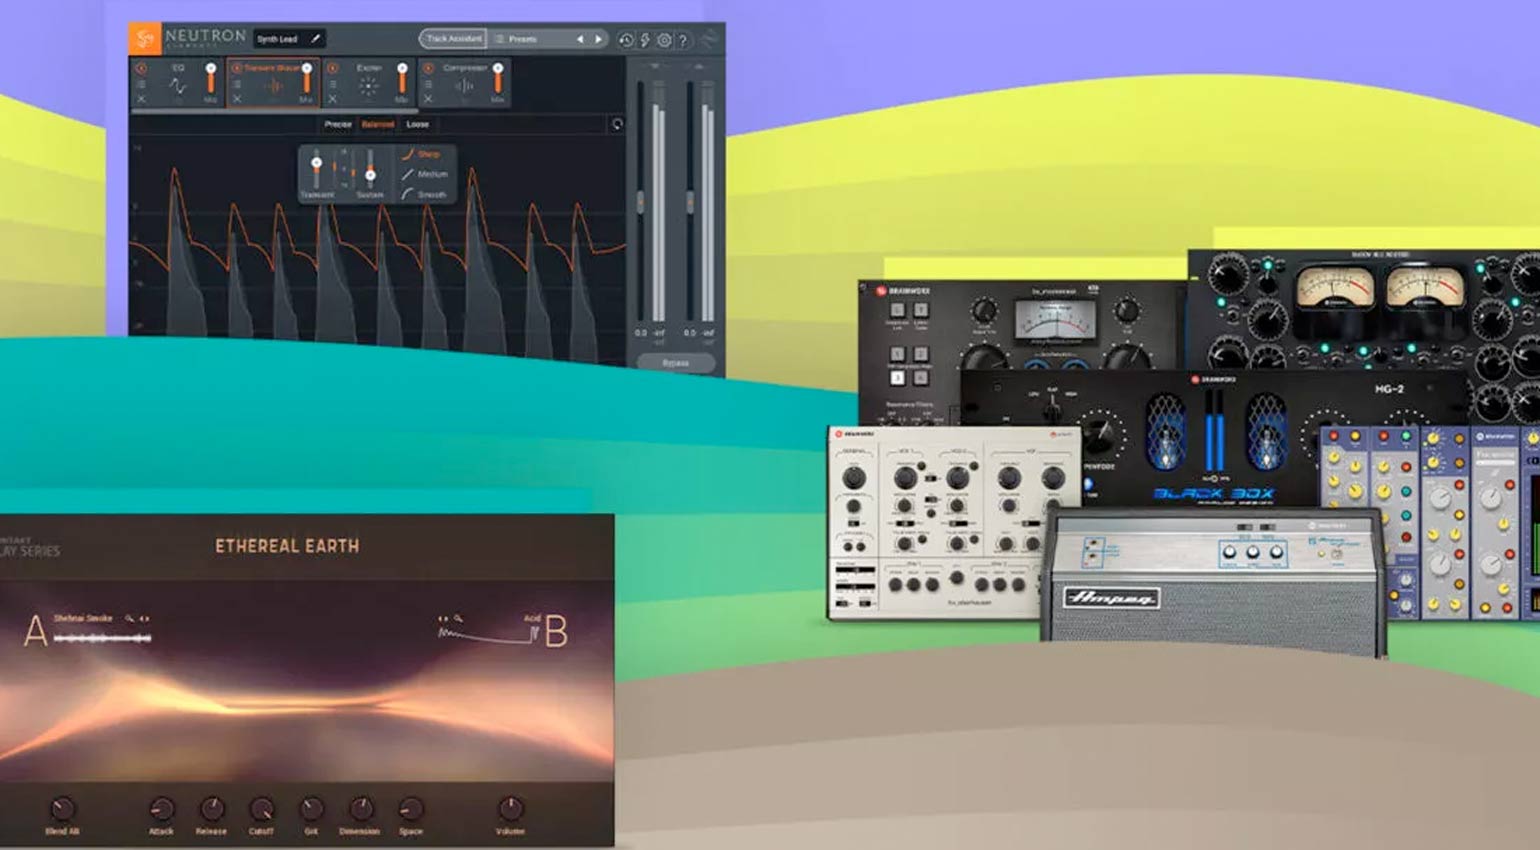Click the Smooth curve icon in Neutron

click(408, 194)
